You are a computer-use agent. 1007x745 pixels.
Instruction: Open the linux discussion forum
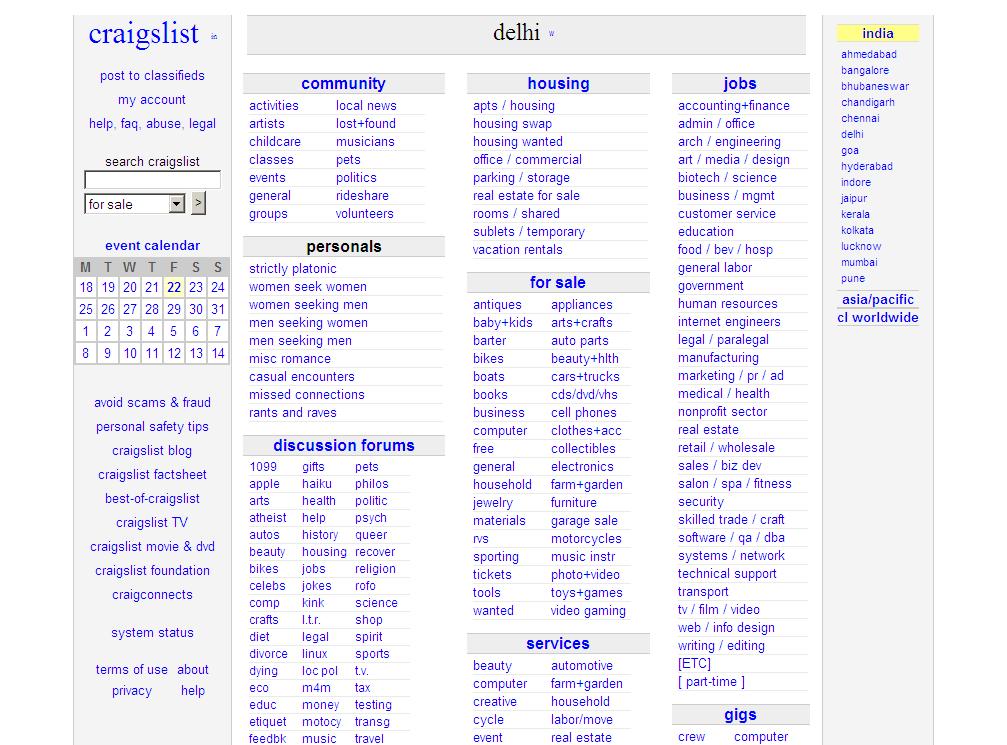tap(314, 653)
